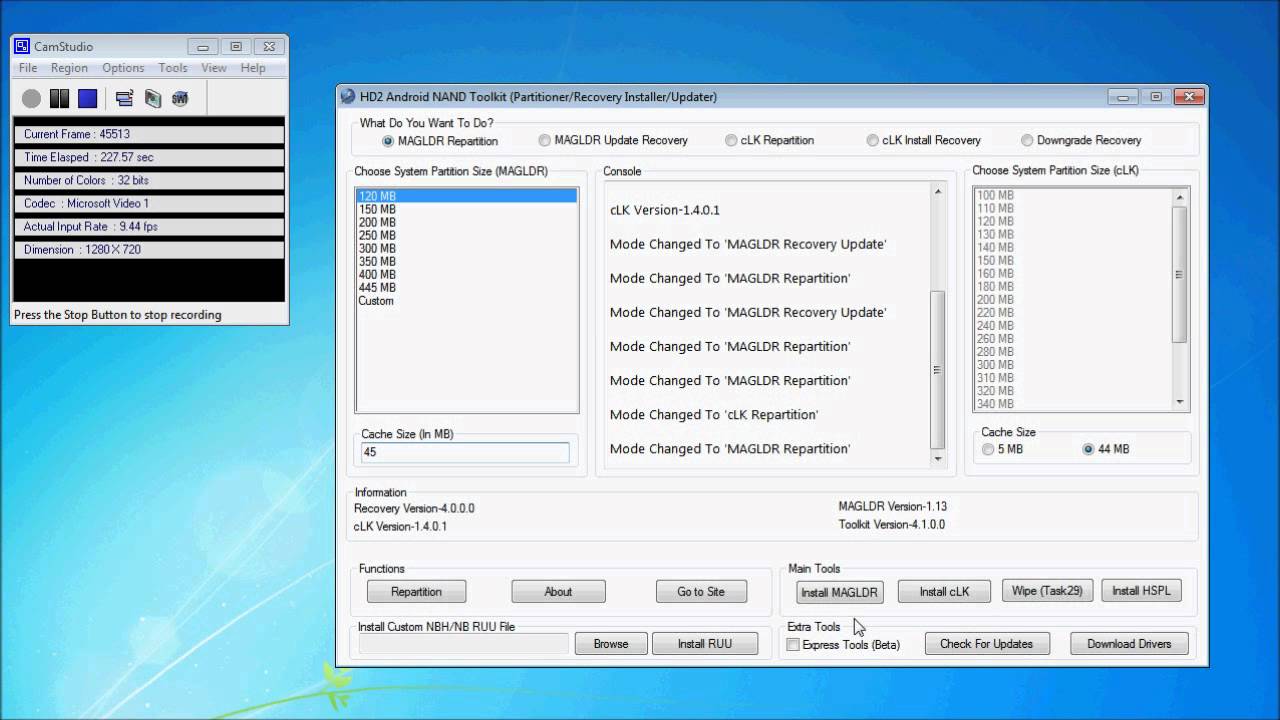Select 250 MB MAGLDR partition size

point(466,235)
